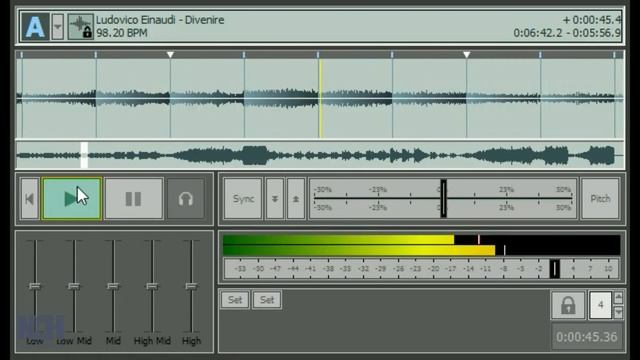640x360 pixels.
Task: Increase loop length with up arrow
Action: tap(618, 298)
